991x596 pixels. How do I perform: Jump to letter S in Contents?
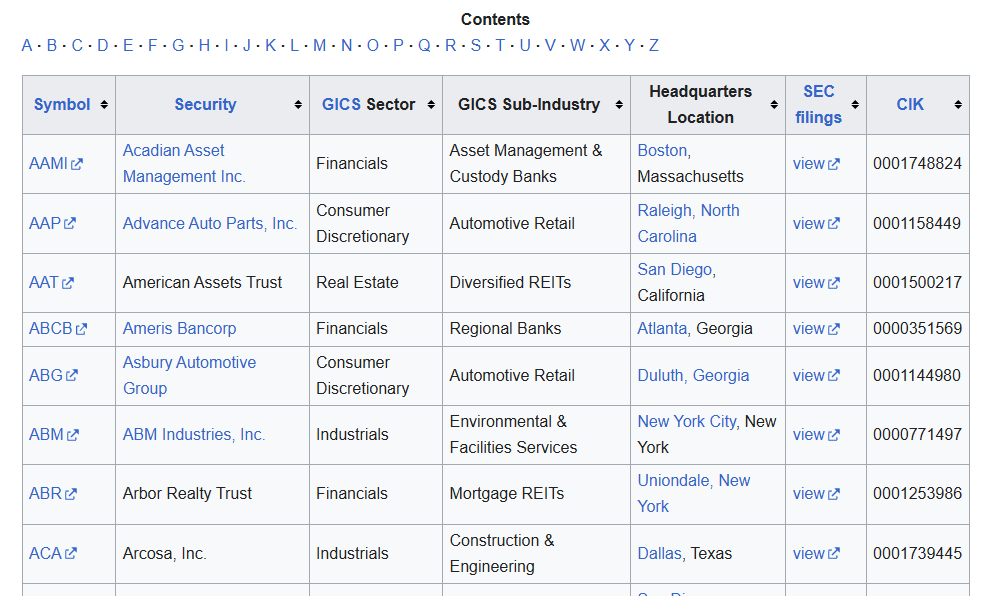click(x=475, y=46)
